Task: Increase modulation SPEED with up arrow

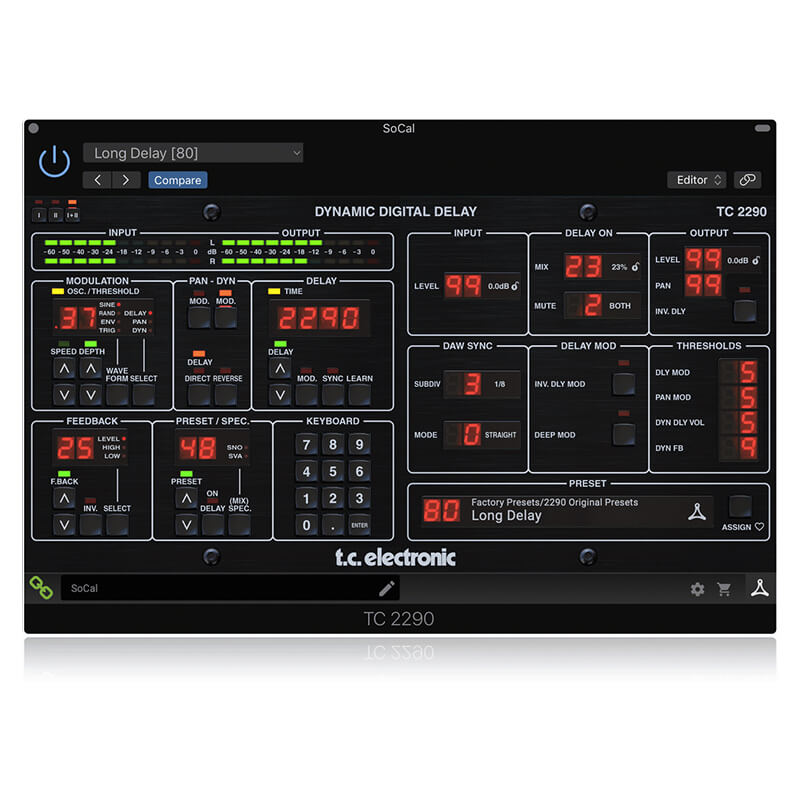Action: coord(63,369)
